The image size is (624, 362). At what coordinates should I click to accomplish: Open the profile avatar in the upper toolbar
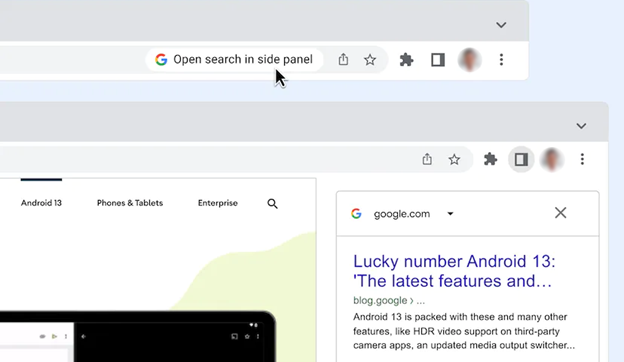tap(470, 60)
